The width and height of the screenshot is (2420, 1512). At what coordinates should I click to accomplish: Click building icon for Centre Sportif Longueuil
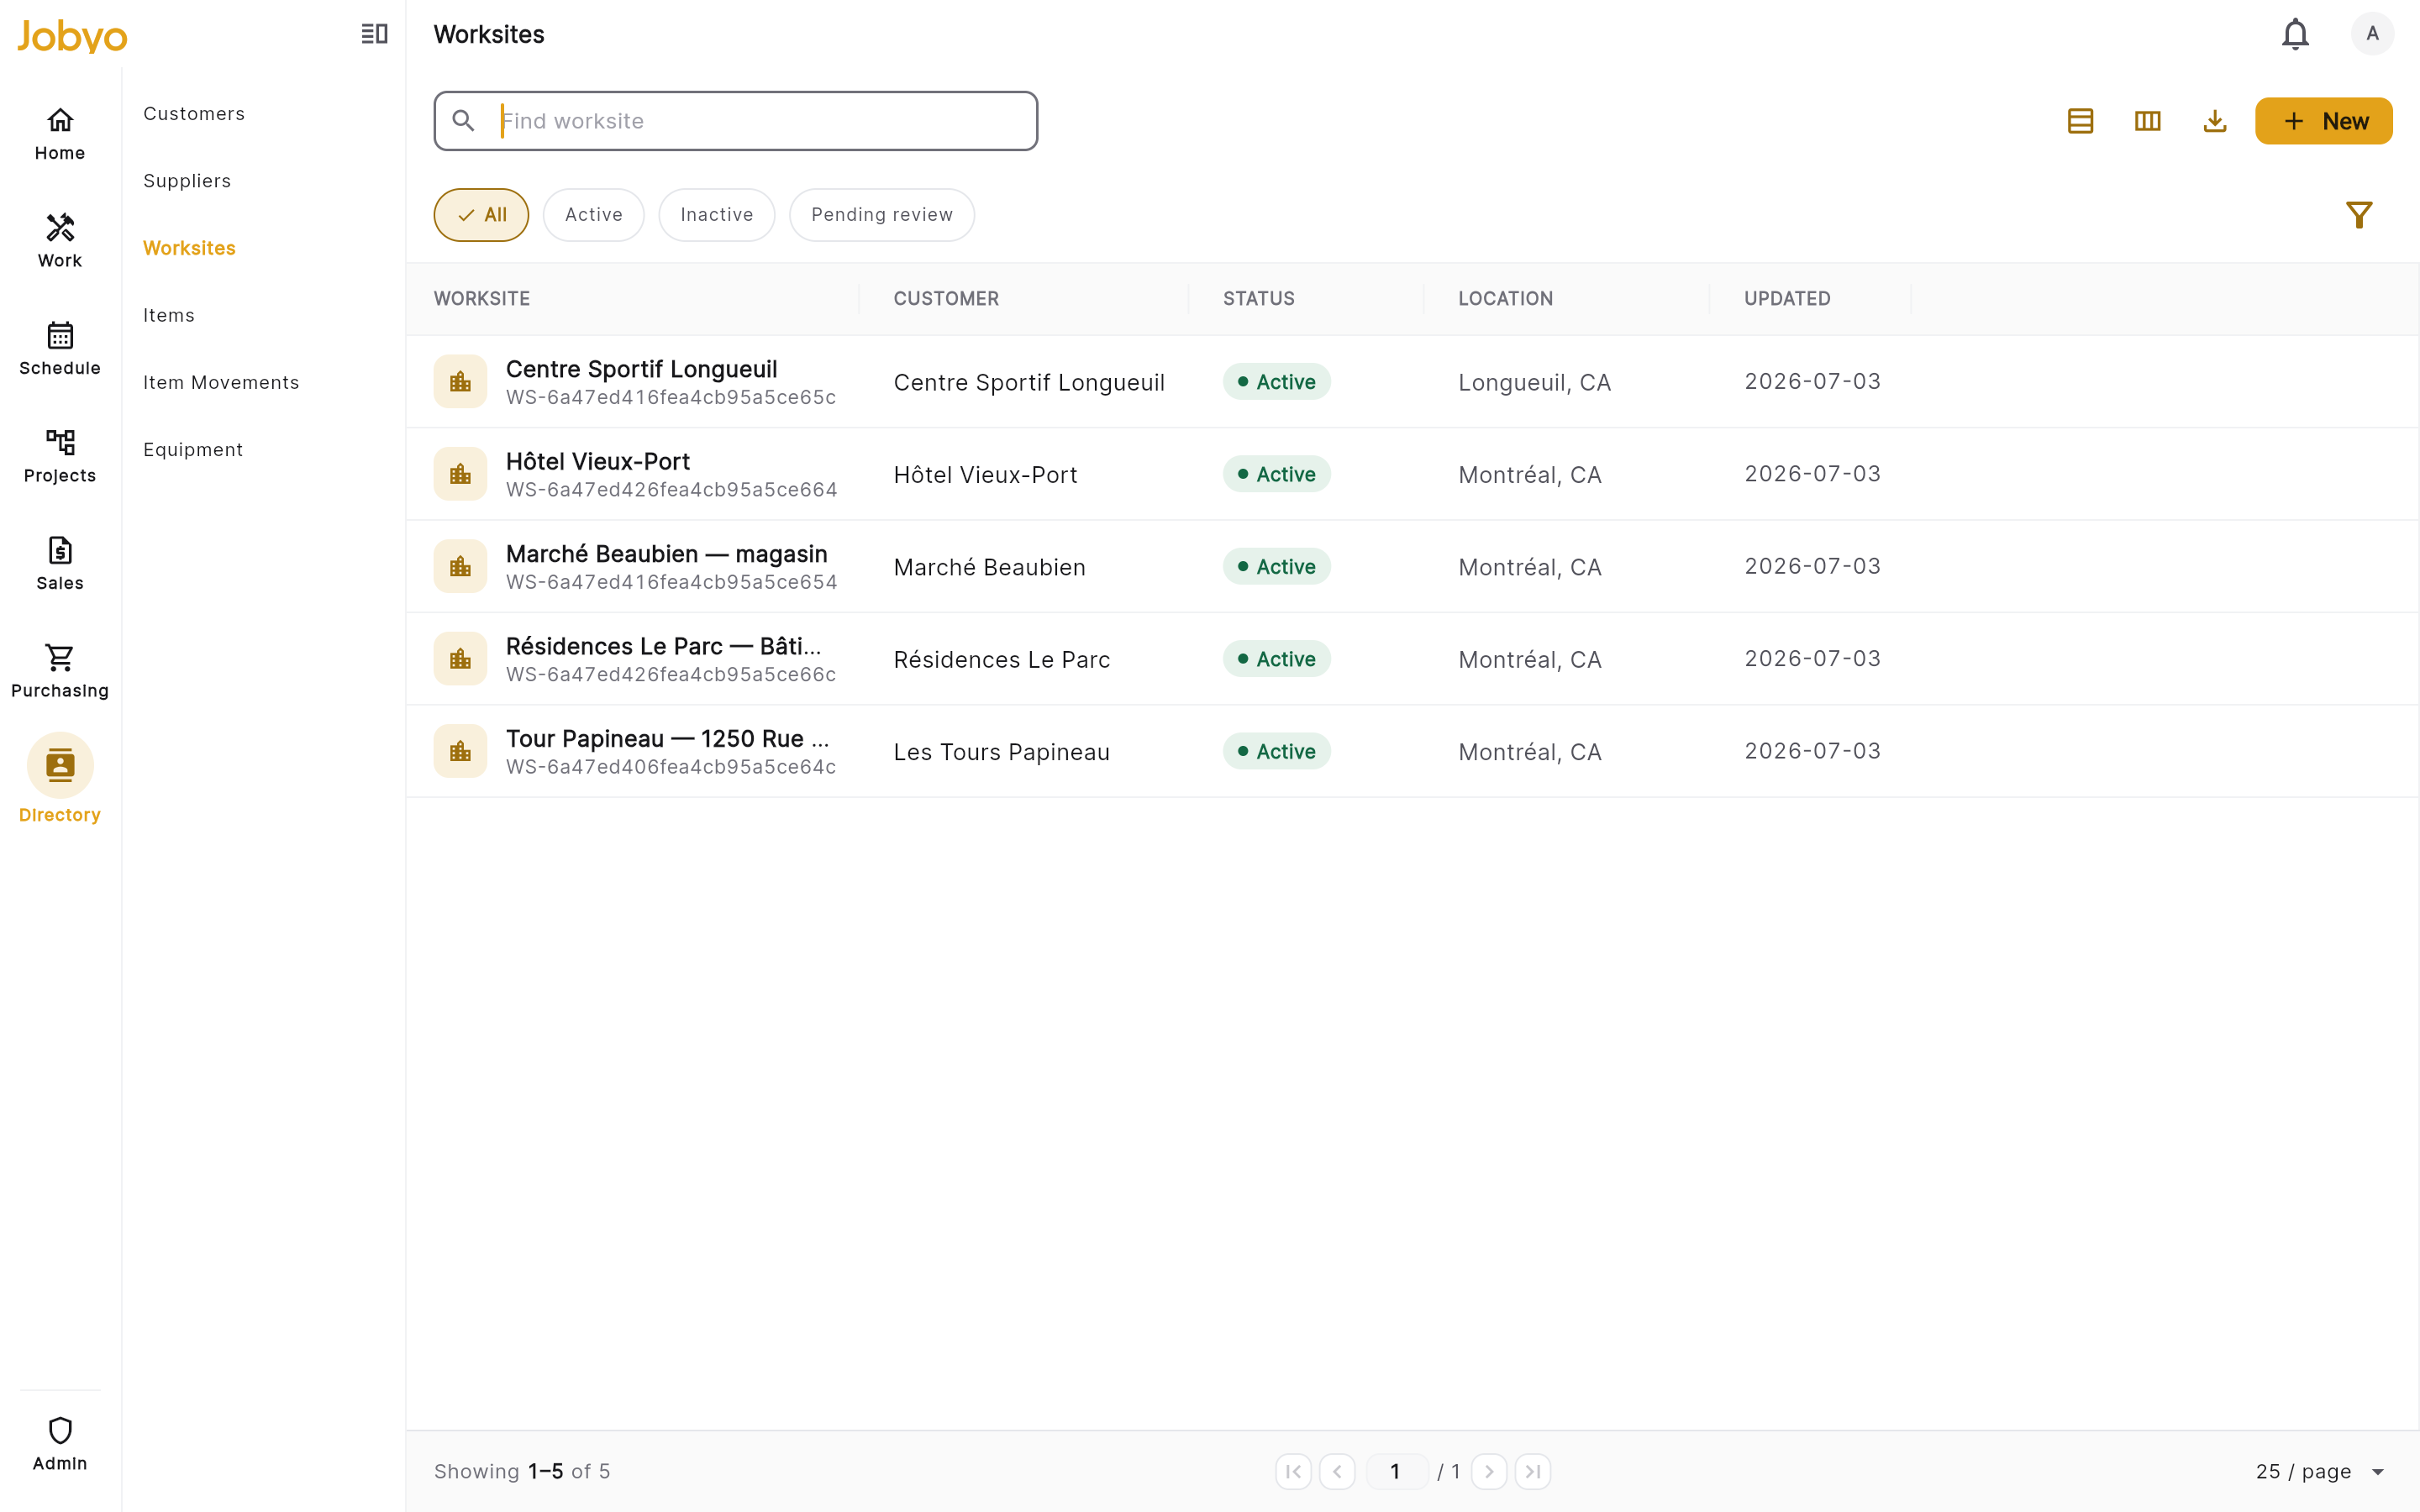point(460,381)
